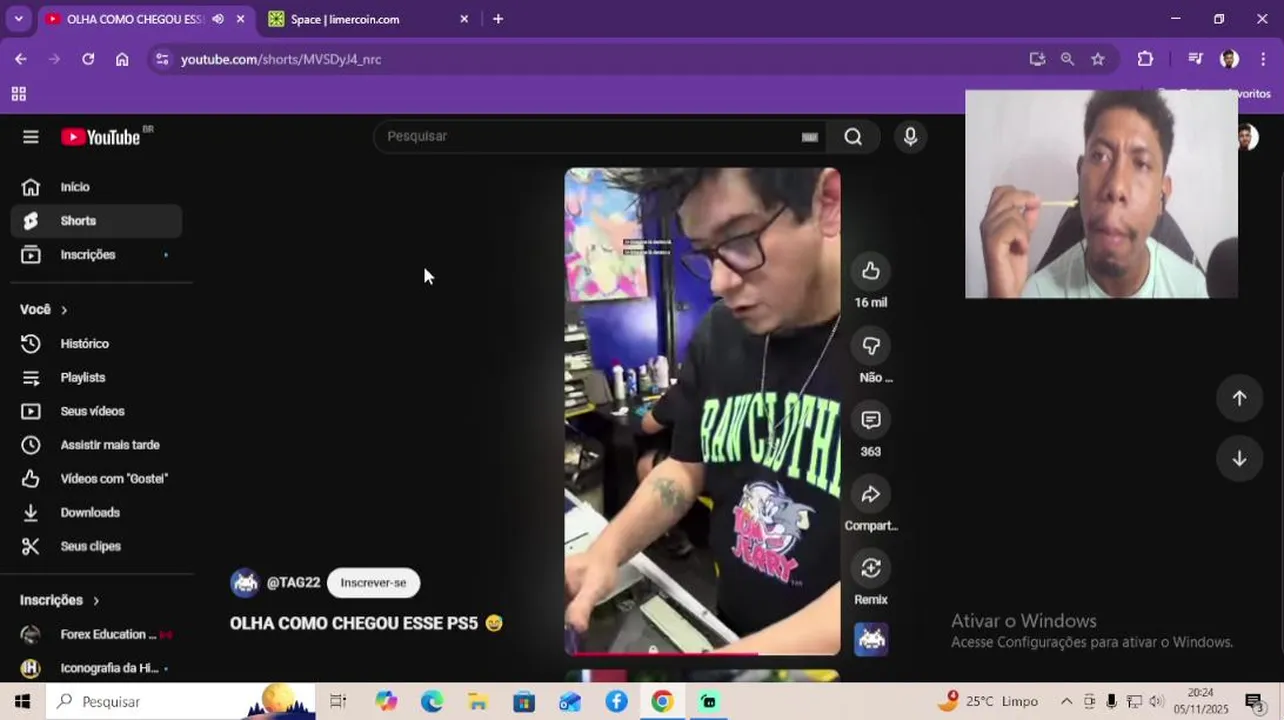Viewport: 1284px width, 720px height.
Task: Dislike the short with thumbs down
Action: pyautogui.click(x=871, y=346)
